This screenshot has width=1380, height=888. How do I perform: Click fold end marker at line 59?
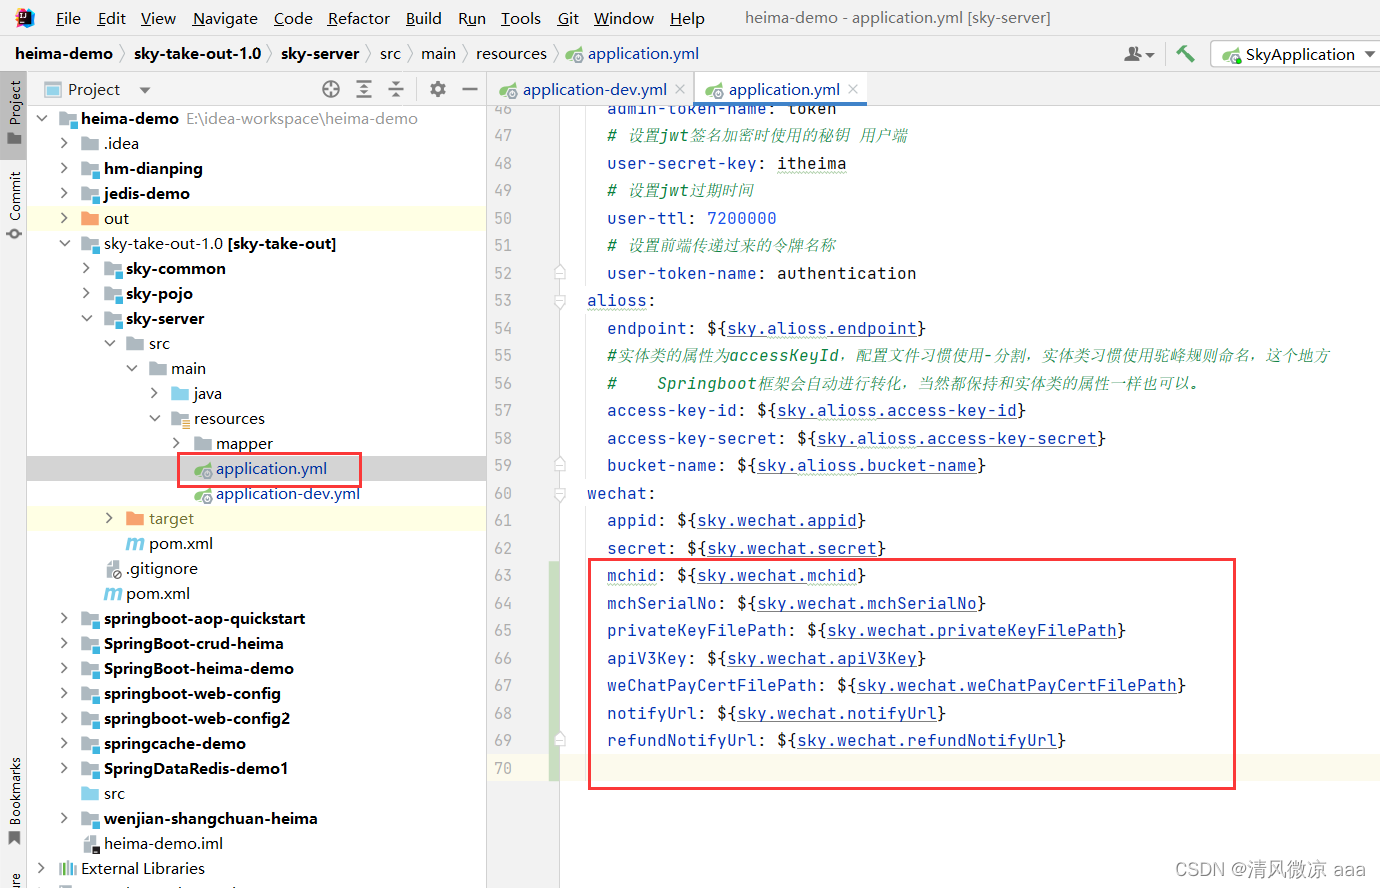point(560,465)
